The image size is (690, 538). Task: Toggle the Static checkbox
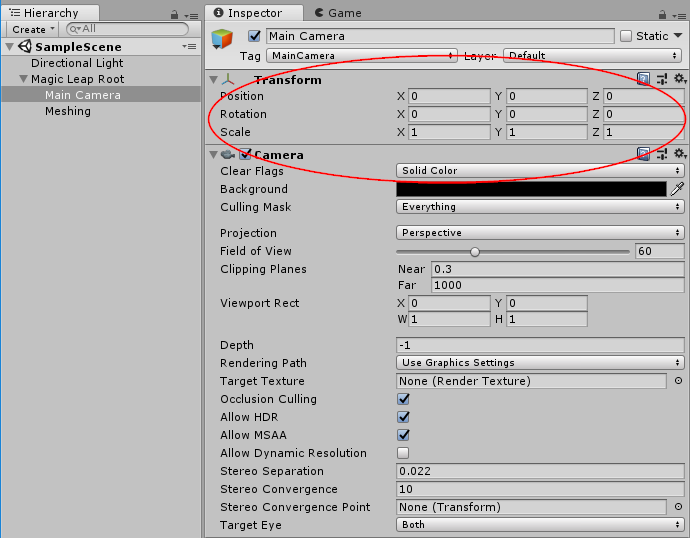coord(626,36)
